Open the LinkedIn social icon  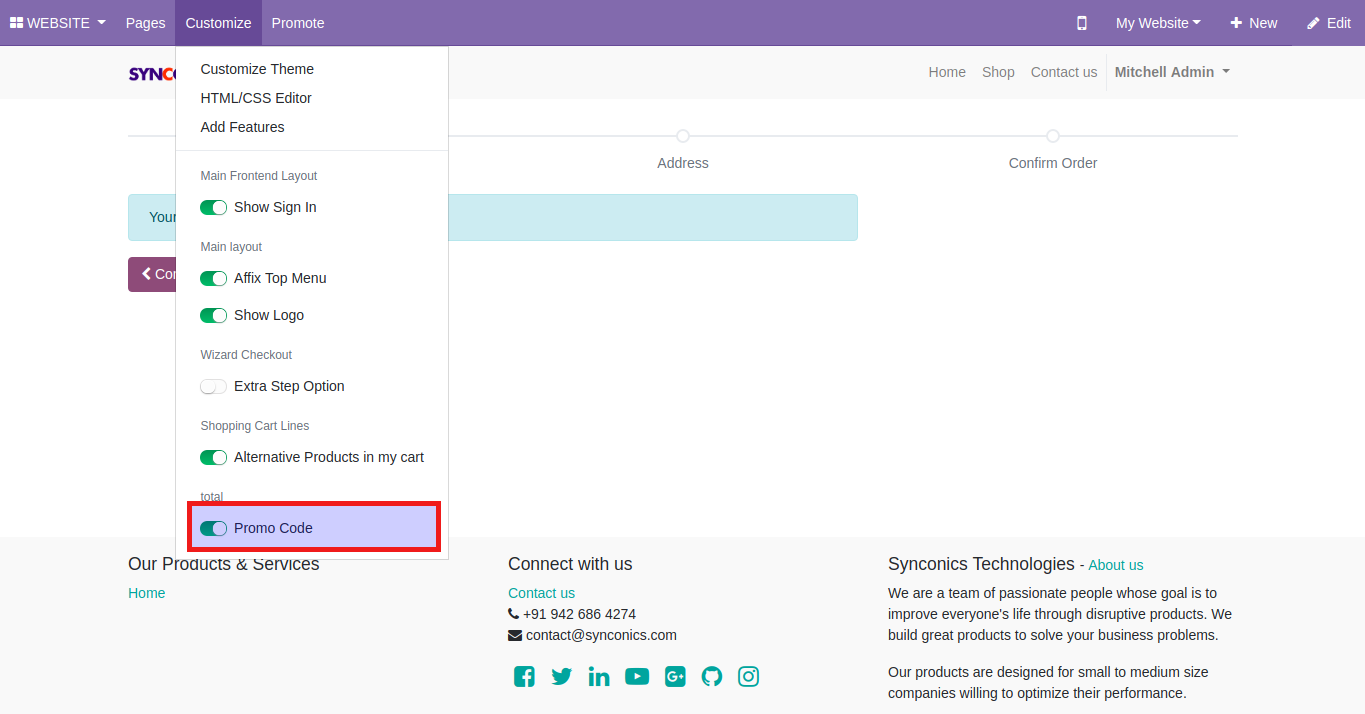[x=599, y=677]
